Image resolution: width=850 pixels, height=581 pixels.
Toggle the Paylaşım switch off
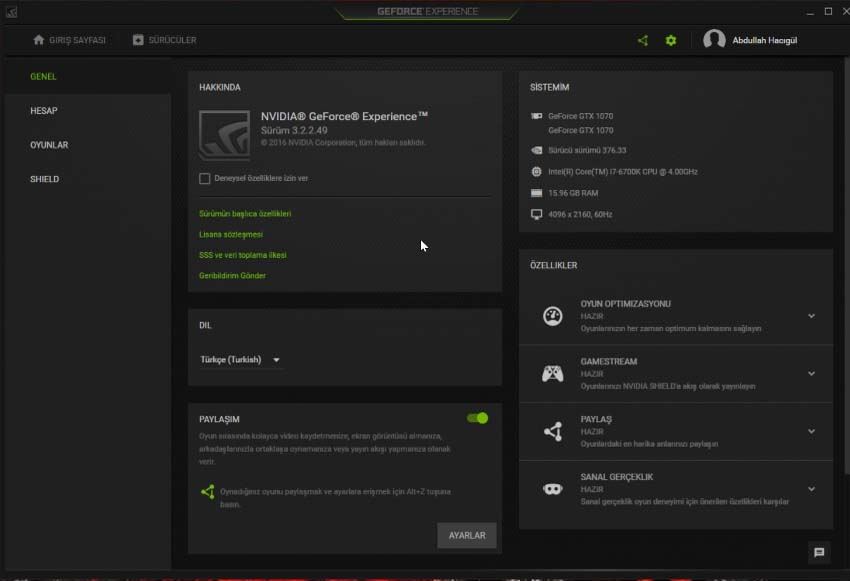tap(477, 418)
